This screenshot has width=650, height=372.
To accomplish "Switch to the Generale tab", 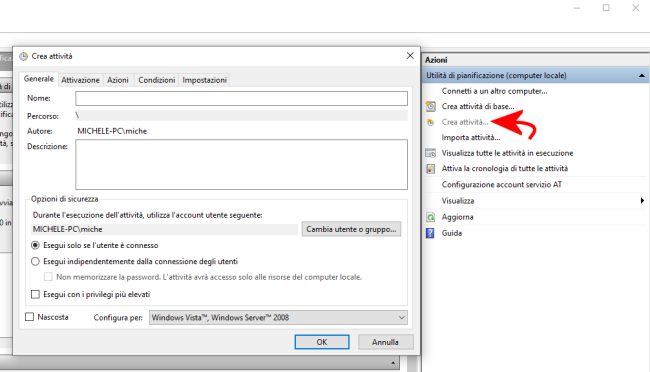I will (39, 79).
